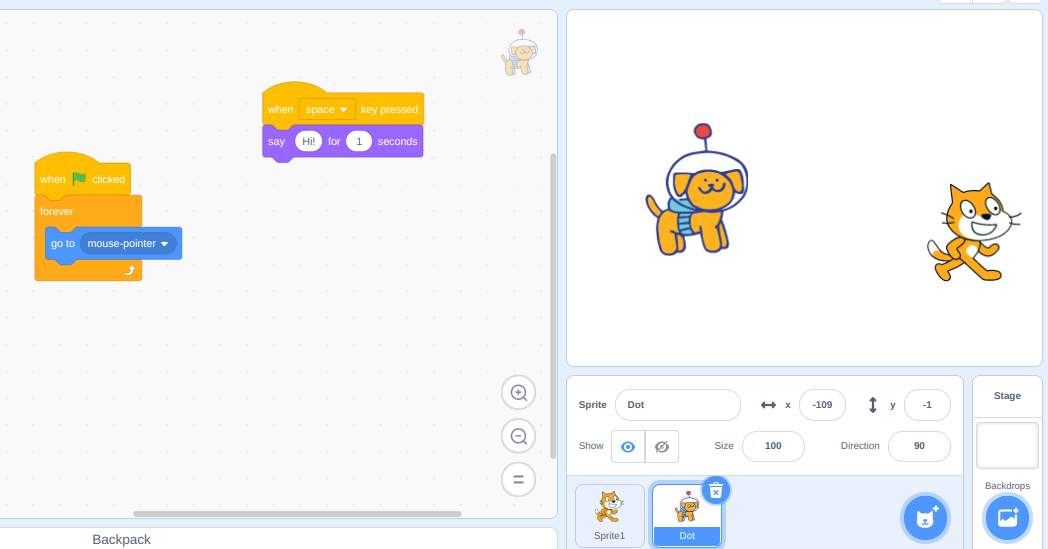Click the Direction field showing 90
Viewport: 1048px width, 549px height.
point(918,446)
